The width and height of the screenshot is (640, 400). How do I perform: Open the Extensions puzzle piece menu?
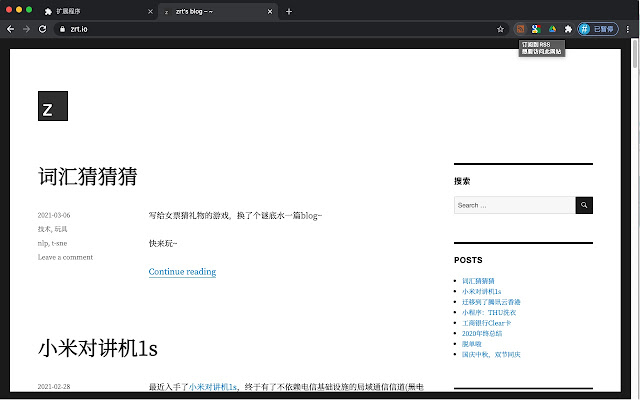[x=568, y=29]
